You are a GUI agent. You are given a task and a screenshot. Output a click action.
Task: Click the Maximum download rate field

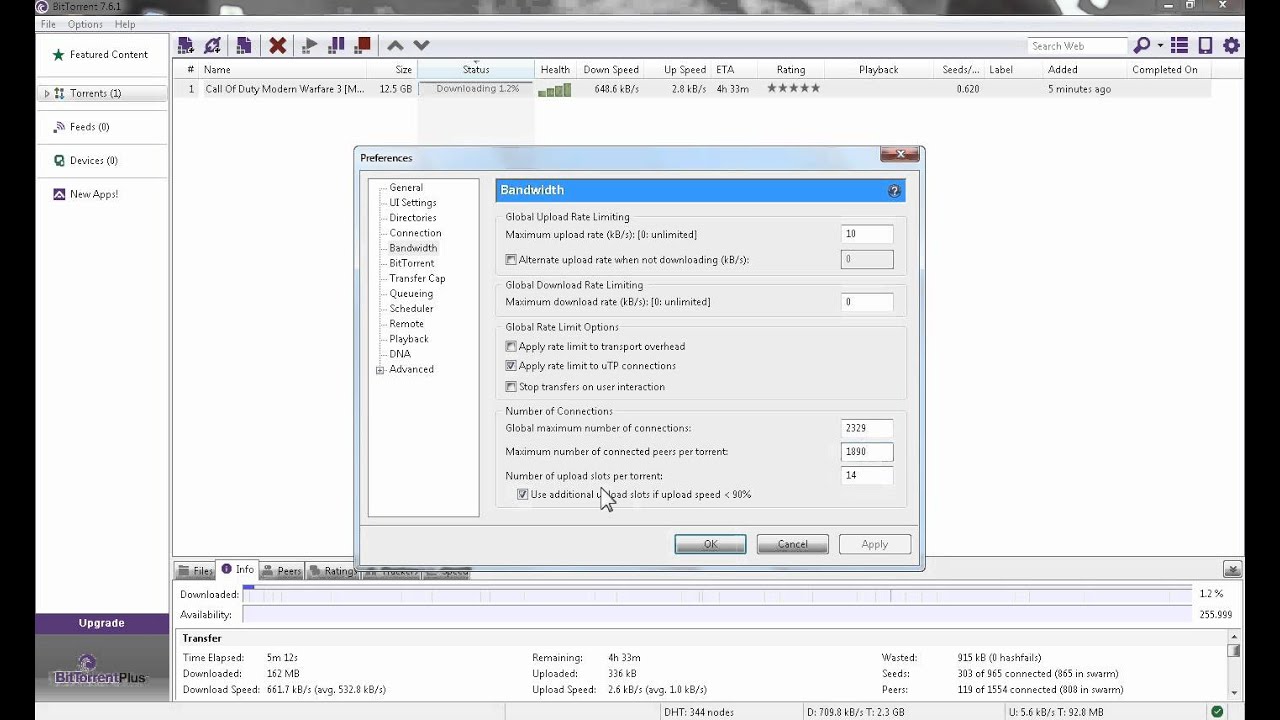point(867,302)
